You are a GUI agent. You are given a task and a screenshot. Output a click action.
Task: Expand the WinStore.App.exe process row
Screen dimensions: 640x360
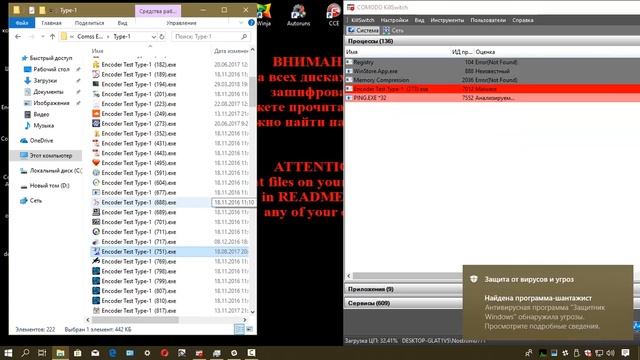[x=349, y=71]
